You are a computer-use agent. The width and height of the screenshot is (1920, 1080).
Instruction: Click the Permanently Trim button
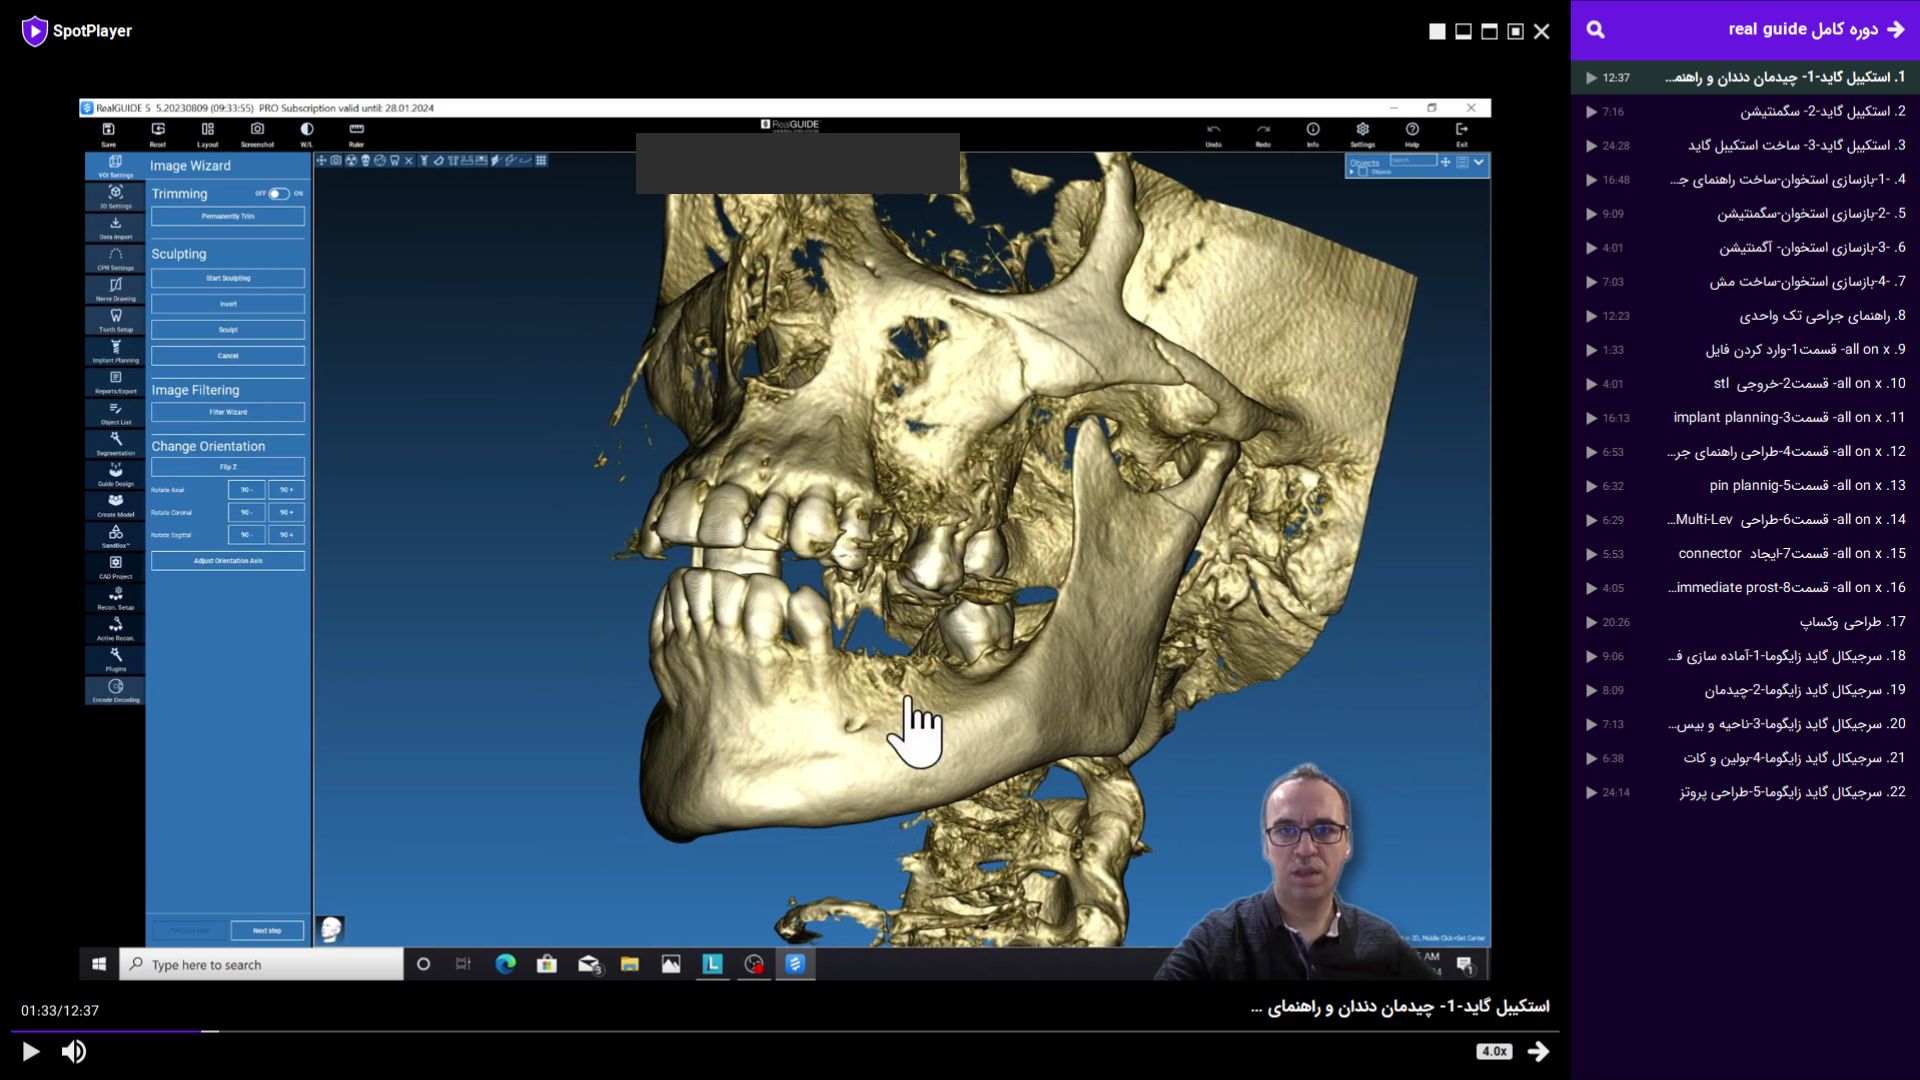[x=228, y=216]
